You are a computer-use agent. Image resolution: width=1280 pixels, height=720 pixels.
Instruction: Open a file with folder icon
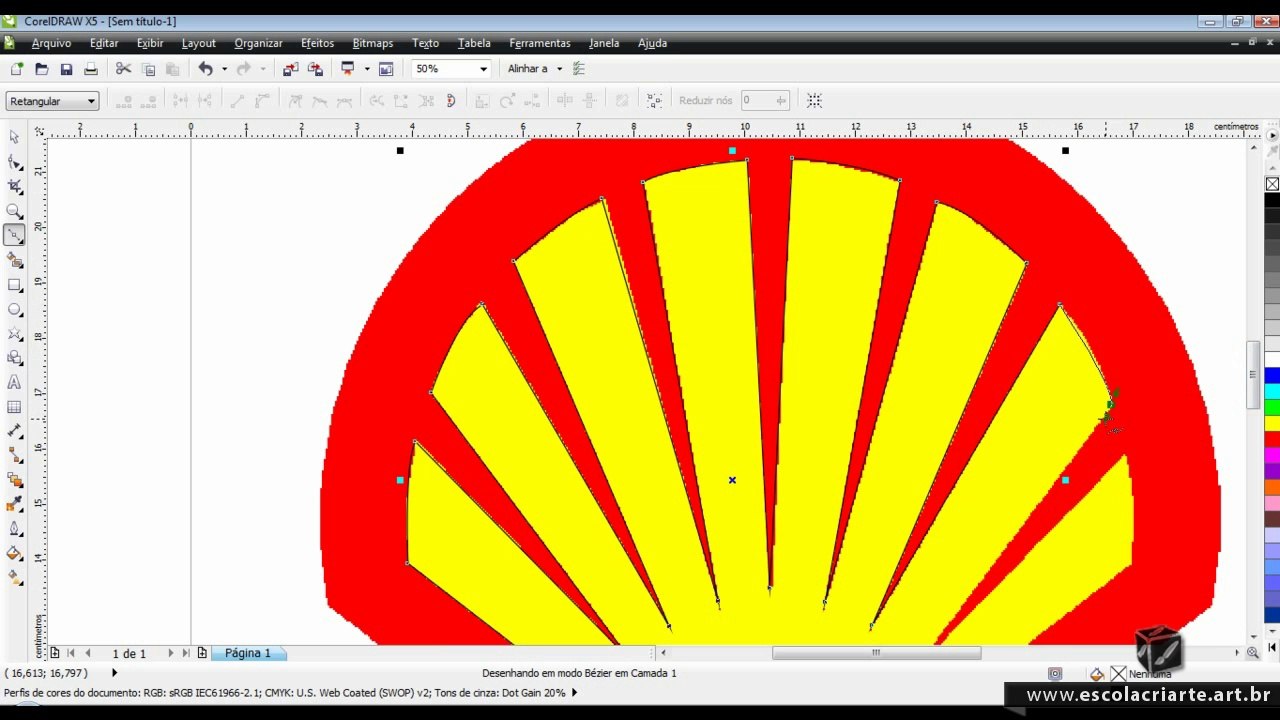click(42, 69)
